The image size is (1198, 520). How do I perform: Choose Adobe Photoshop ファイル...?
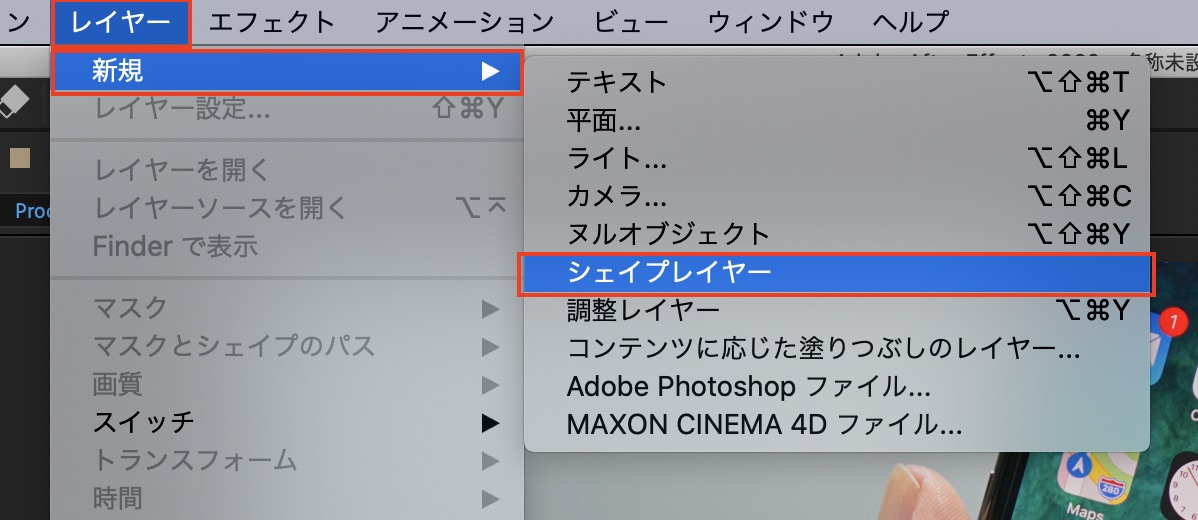click(837, 386)
